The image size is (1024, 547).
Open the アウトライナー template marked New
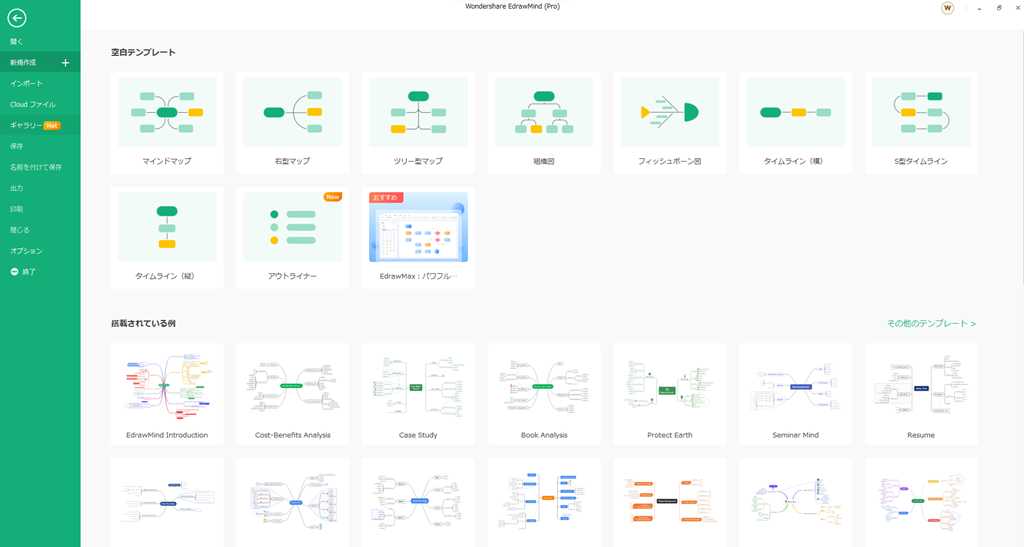[x=293, y=238]
